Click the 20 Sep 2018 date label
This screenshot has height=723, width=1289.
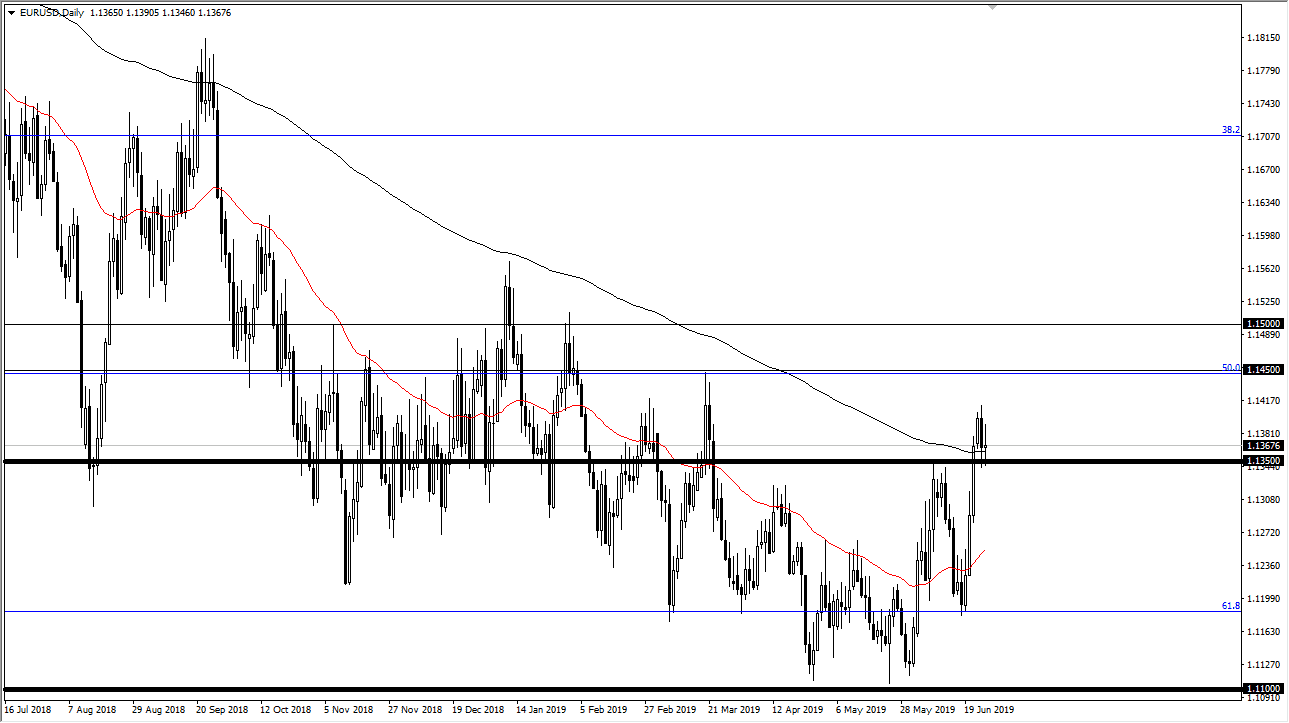pyautogui.click(x=222, y=709)
